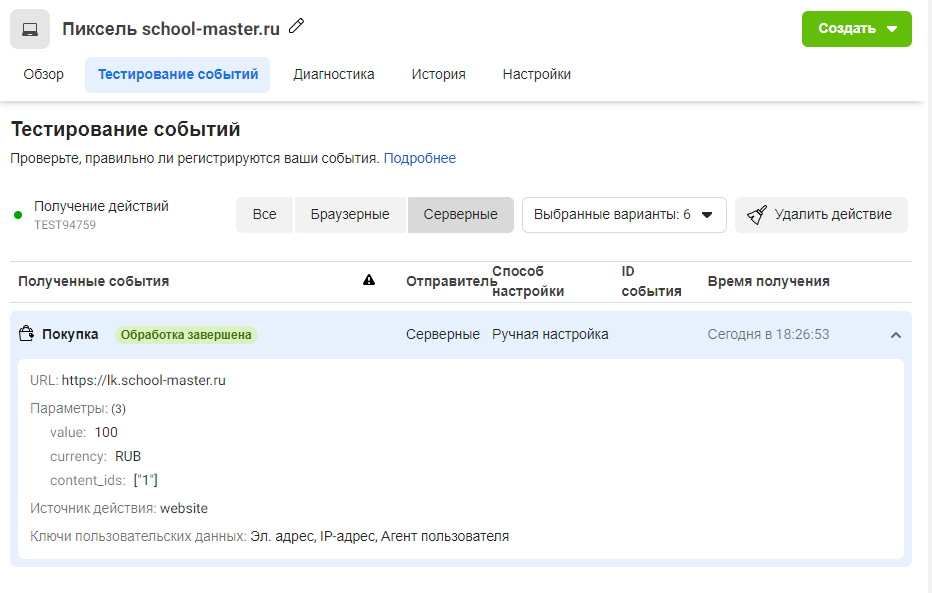This screenshot has width=932, height=593.
Task: Go to the История tab
Action: [438, 74]
